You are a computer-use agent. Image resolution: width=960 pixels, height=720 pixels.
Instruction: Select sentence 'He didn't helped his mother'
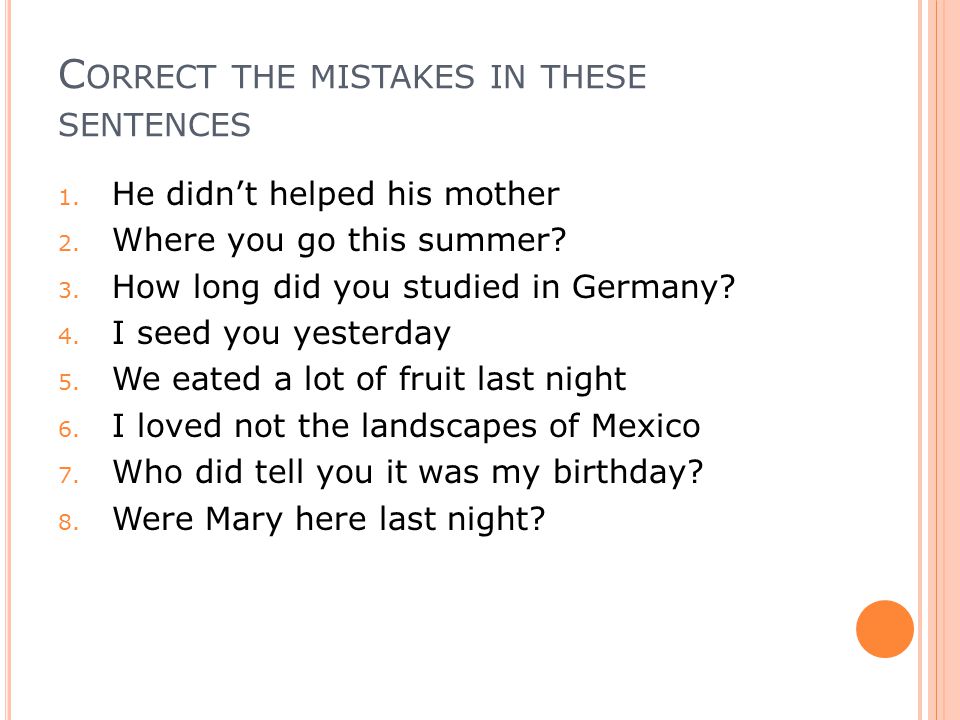(336, 194)
